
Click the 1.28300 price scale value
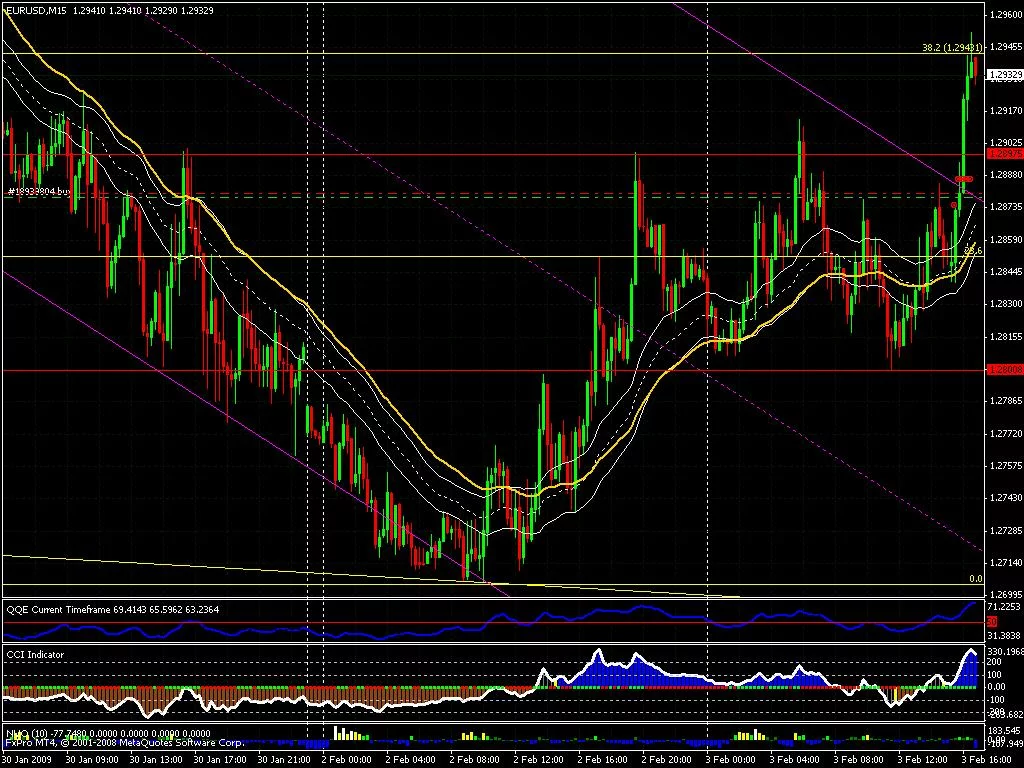[x=1006, y=304]
